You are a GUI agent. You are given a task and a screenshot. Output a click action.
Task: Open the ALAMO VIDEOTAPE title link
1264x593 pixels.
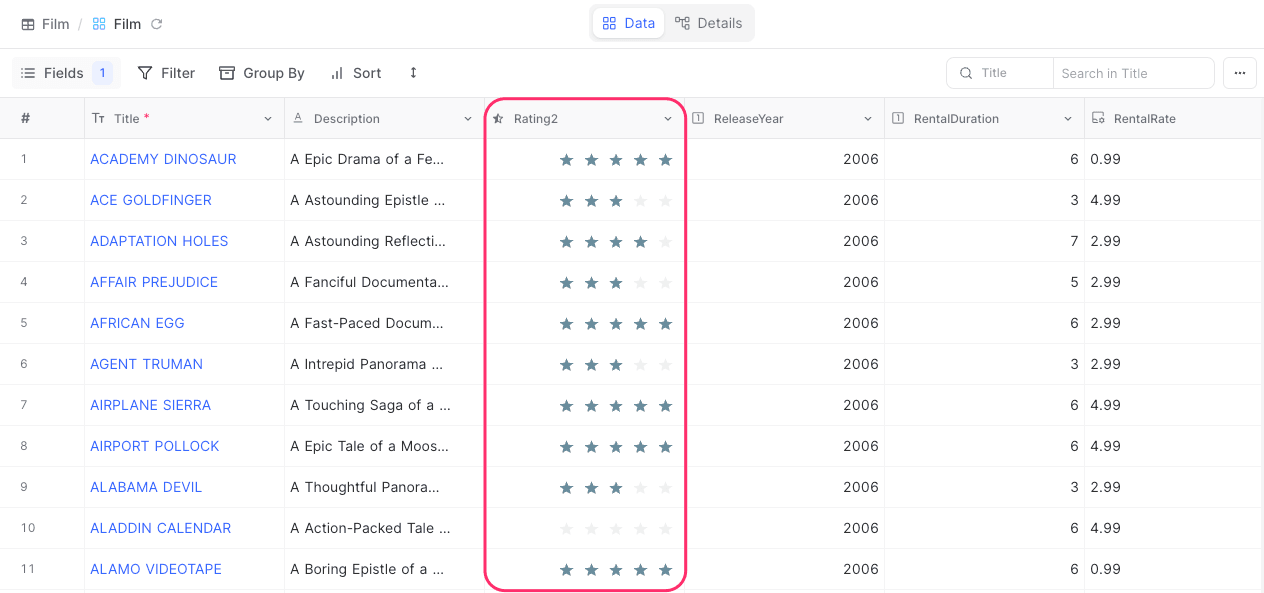click(156, 569)
